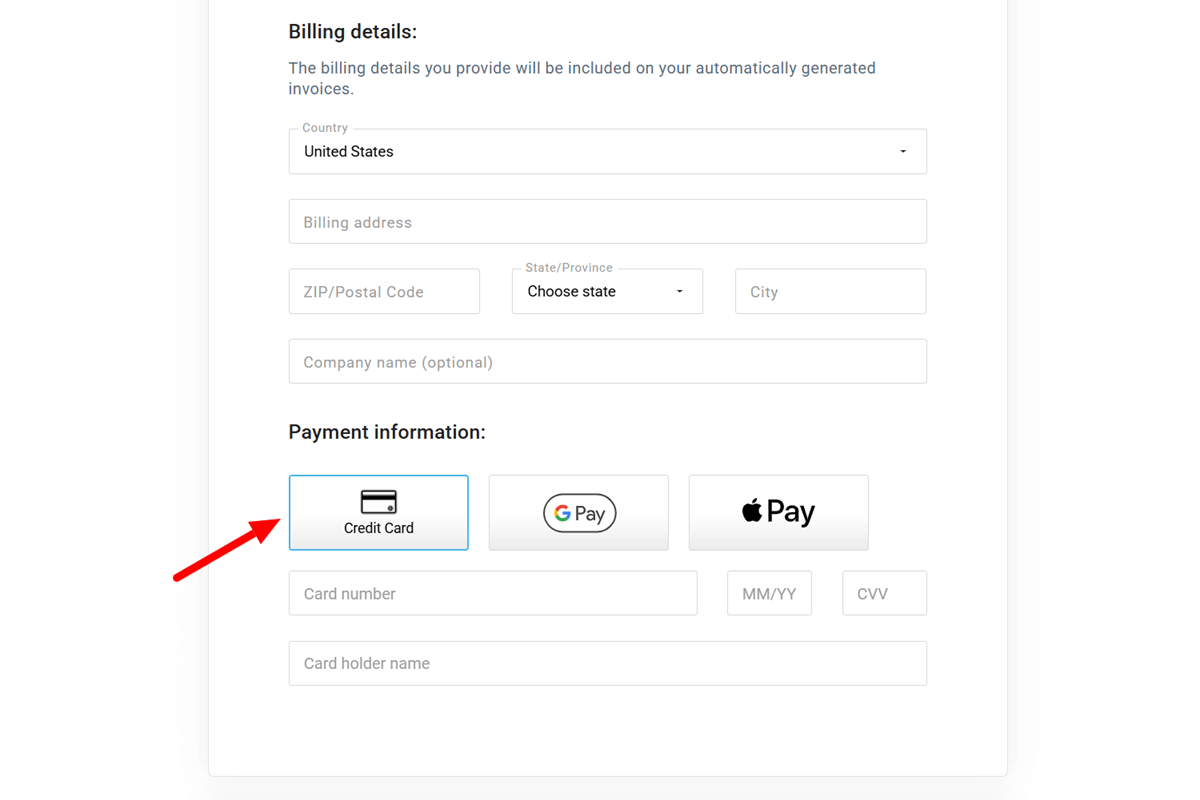Click into the Billing address field
Image resolution: width=1200 pixels, height=800 pixels.
[607, 221]
